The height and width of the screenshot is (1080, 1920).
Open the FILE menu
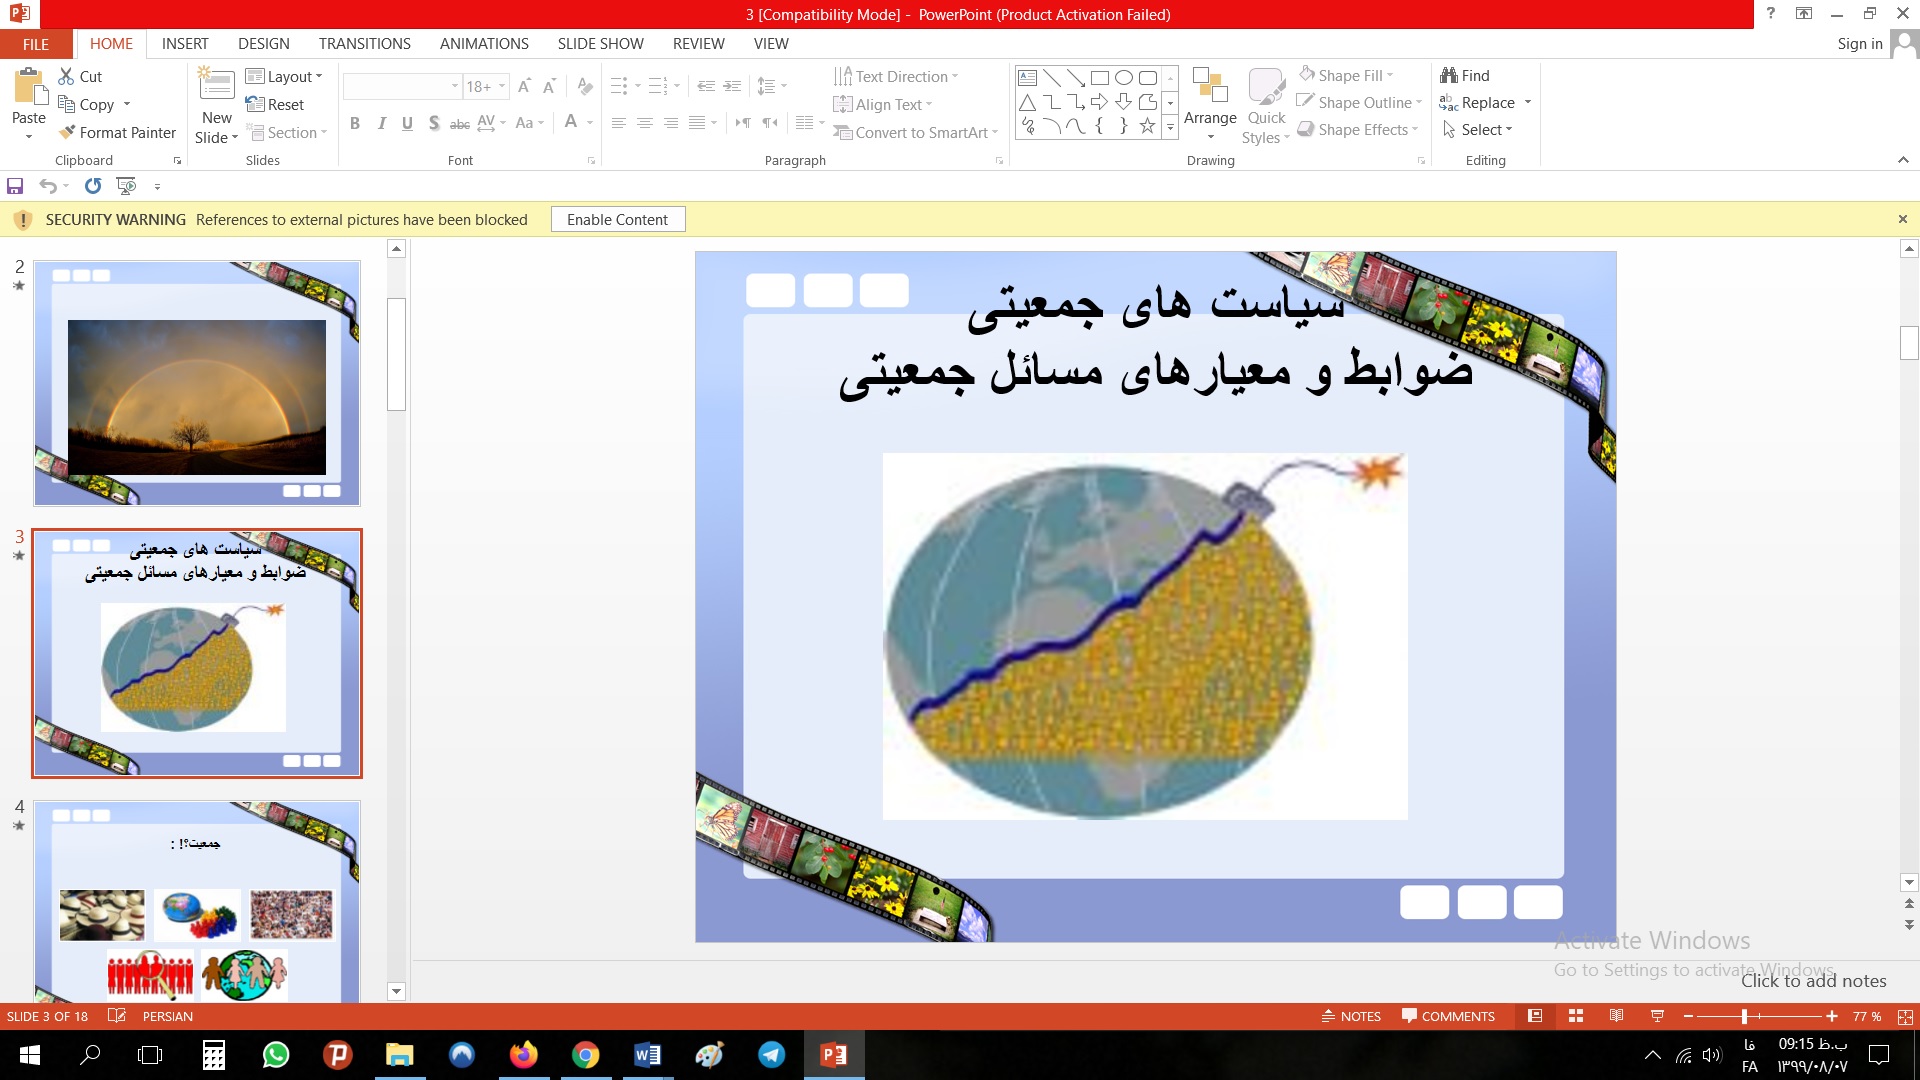tap(35, 44)
